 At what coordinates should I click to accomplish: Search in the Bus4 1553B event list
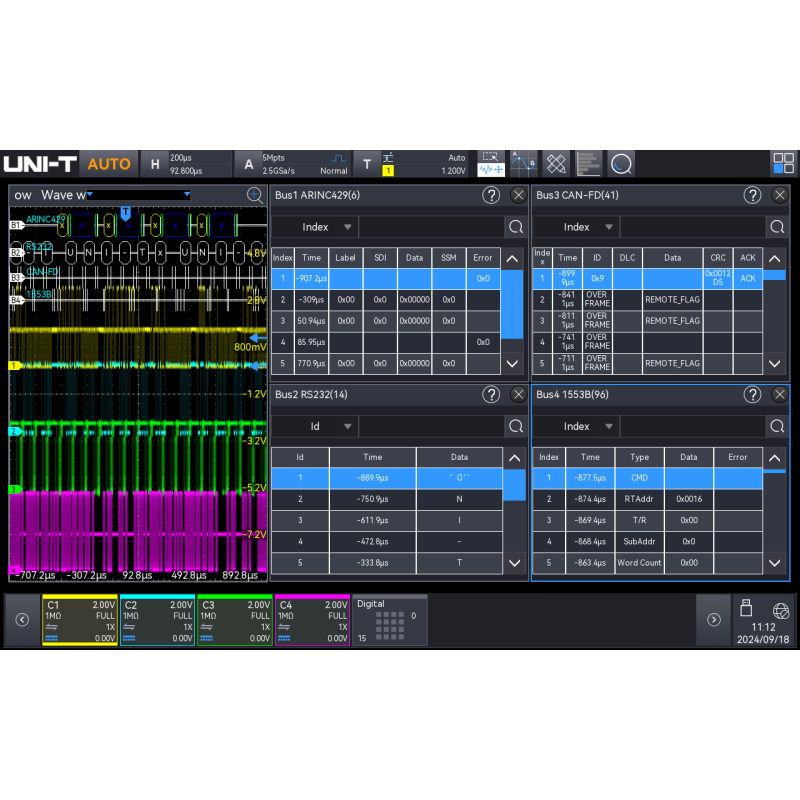point(777,426)
